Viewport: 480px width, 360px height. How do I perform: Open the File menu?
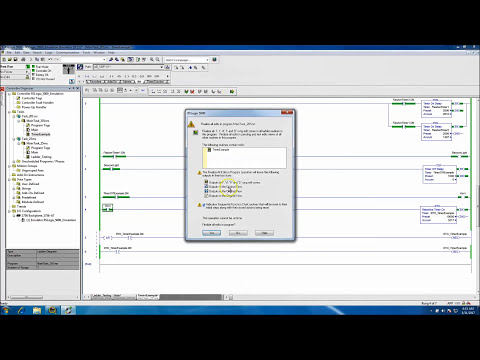(9, 53)
